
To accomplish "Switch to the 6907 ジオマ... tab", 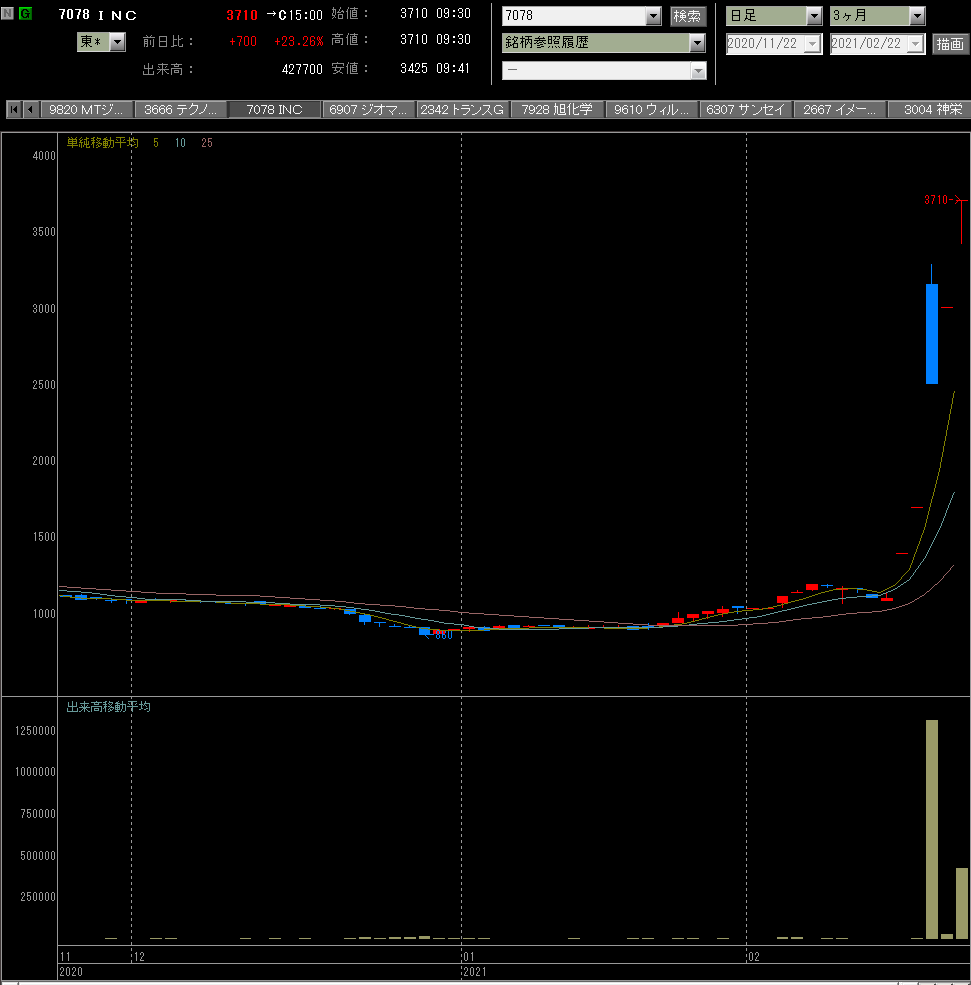I will 368,109.
